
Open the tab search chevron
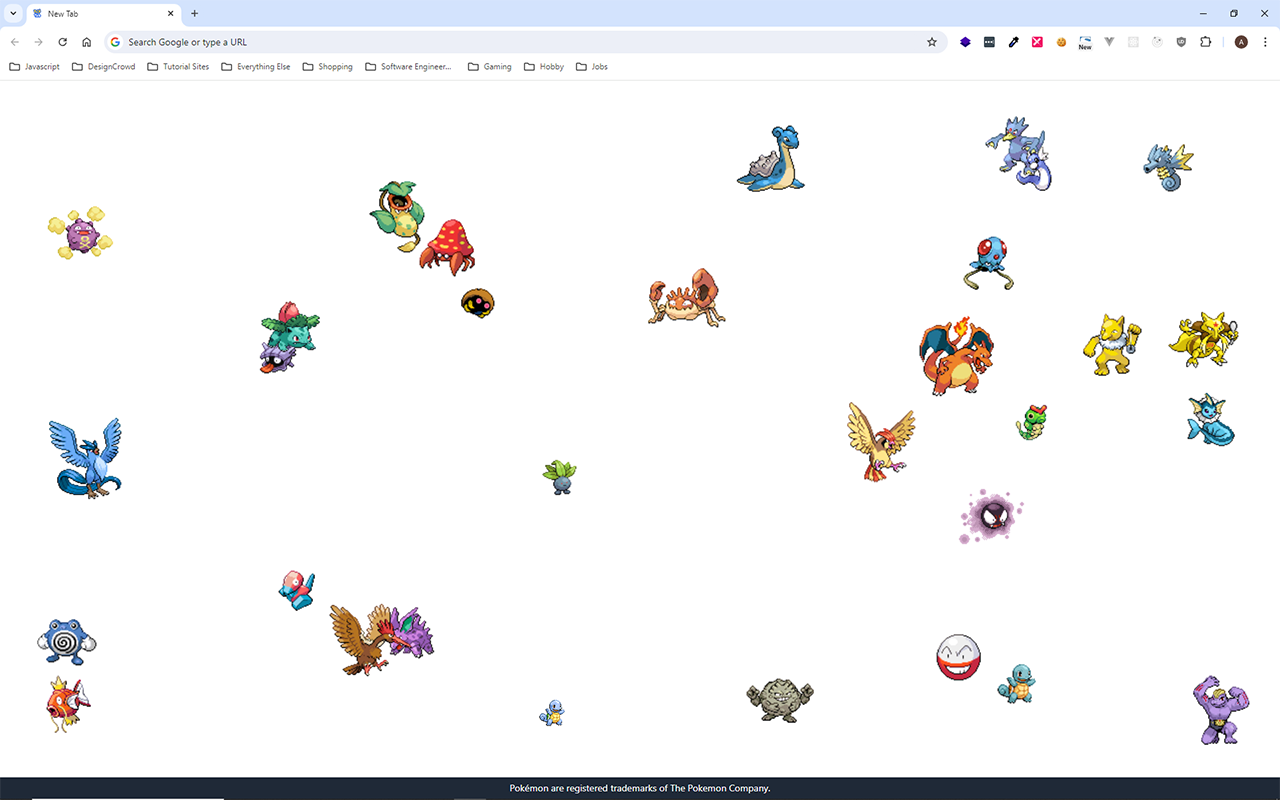(x=13, y=13)
